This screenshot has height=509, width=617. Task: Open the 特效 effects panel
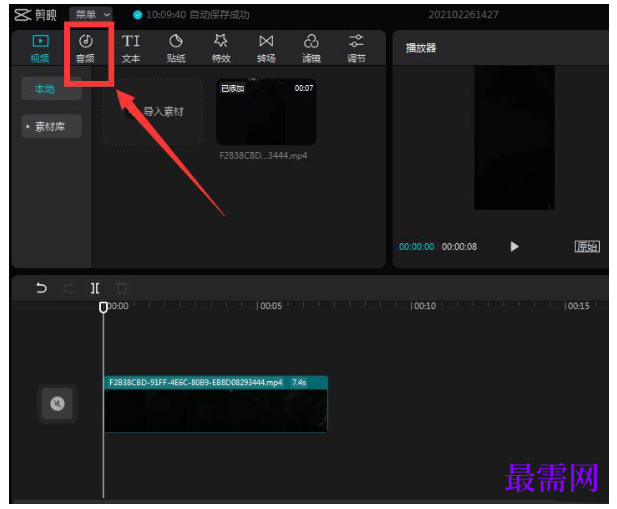(x=221, y=49)
